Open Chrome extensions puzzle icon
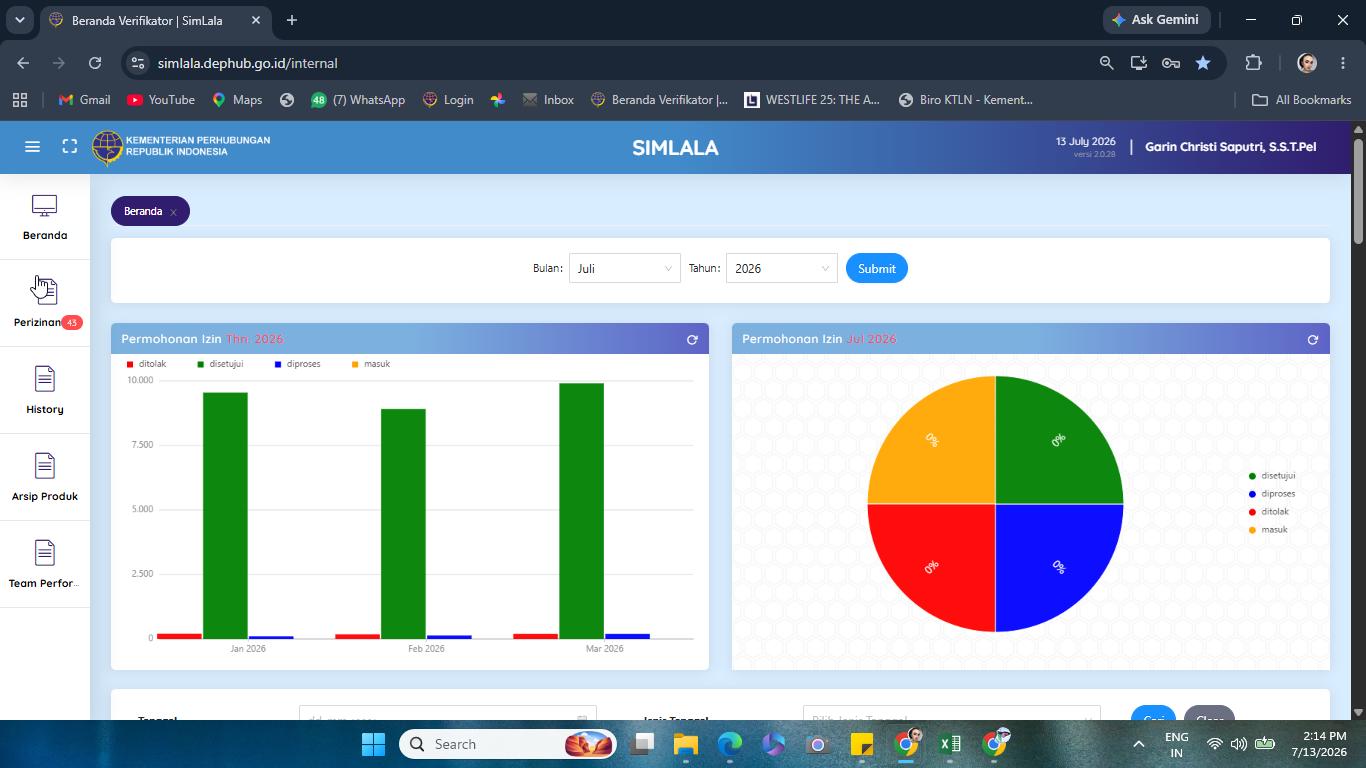This screenshot has width=1366, height=768. (x=1254, y=63)
